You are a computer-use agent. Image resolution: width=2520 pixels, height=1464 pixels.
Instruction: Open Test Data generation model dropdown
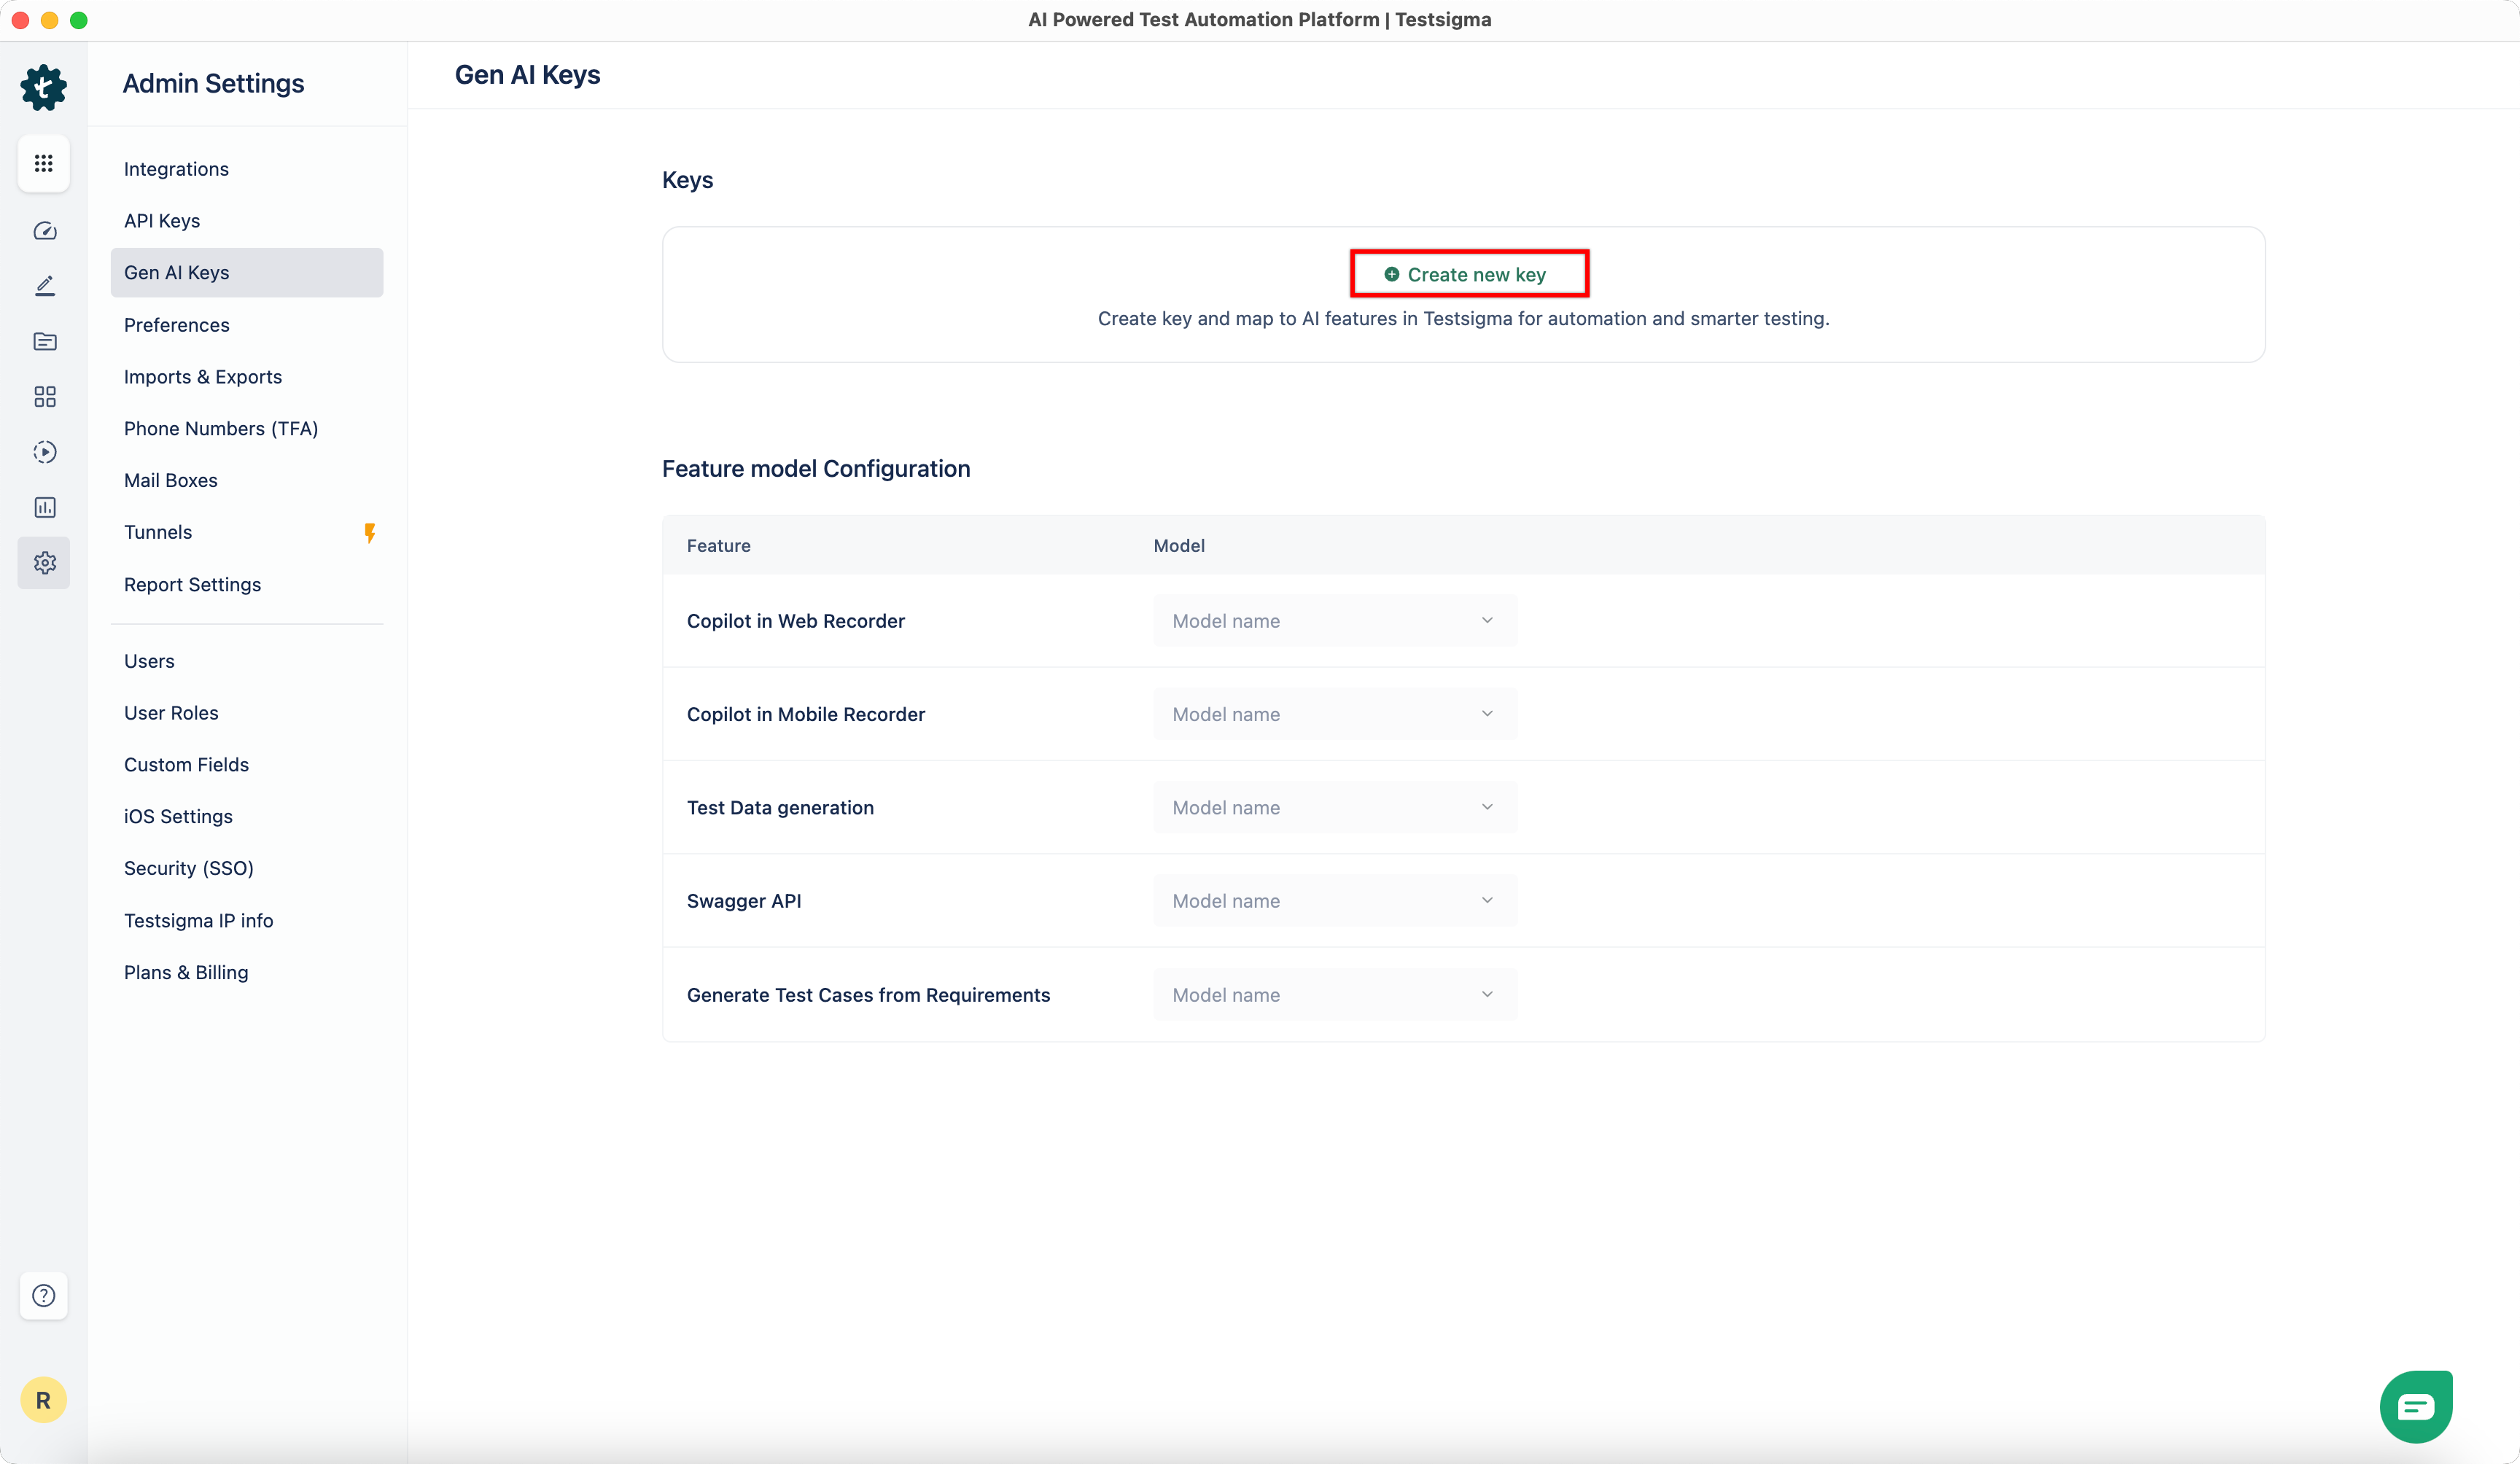(x=1334, y=808)
